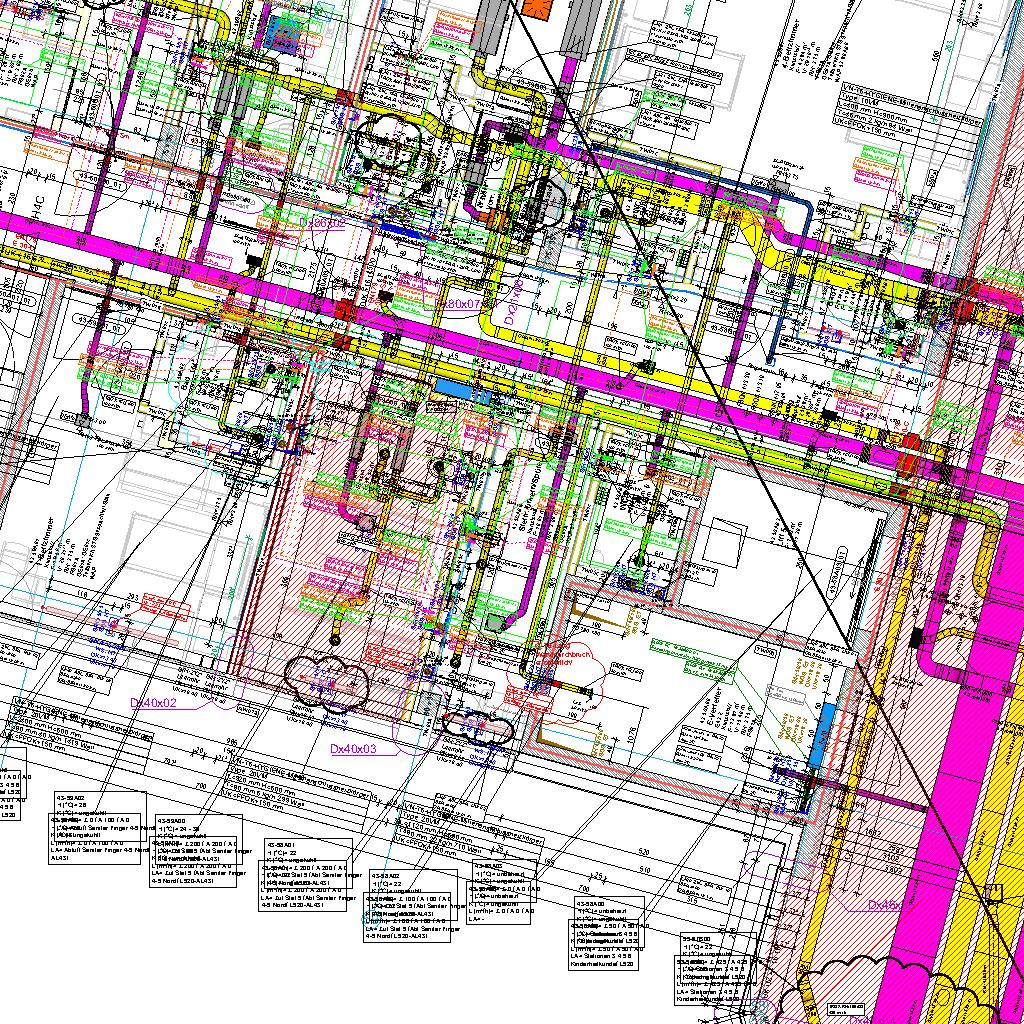Select the purple label 'Dx40x03'

353,749
